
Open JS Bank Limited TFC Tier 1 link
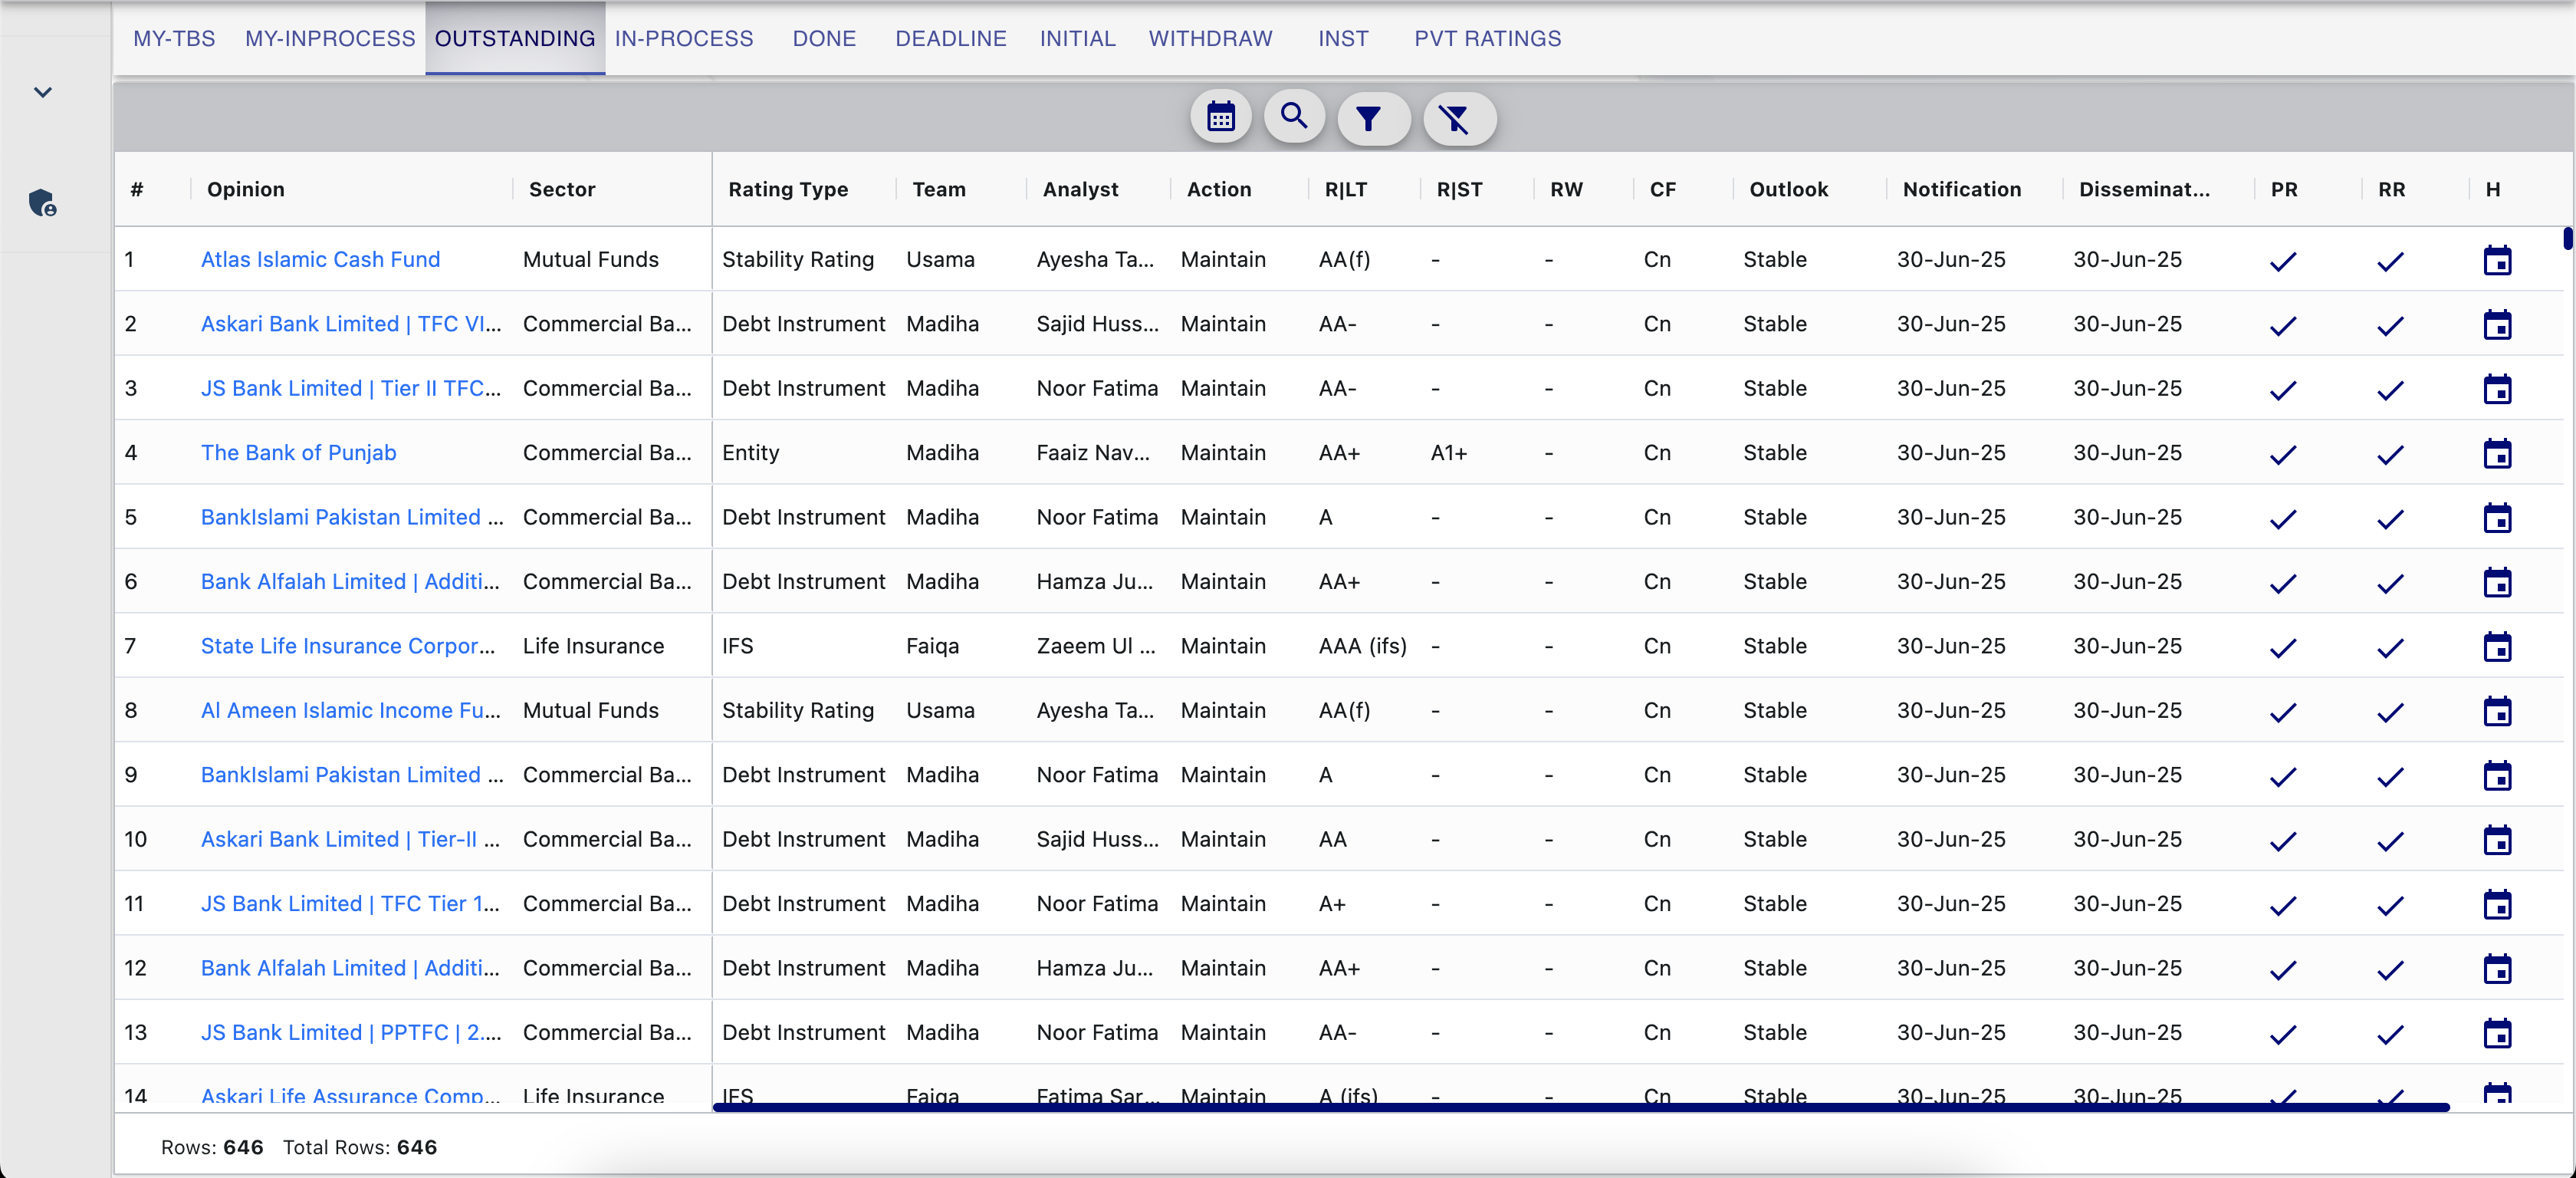(351, 903)
